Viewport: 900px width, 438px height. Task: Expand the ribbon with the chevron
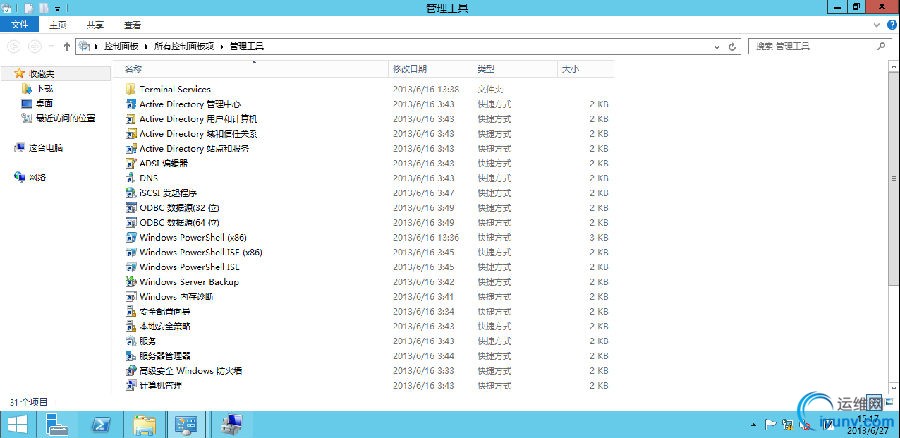[x=876, y=25]
